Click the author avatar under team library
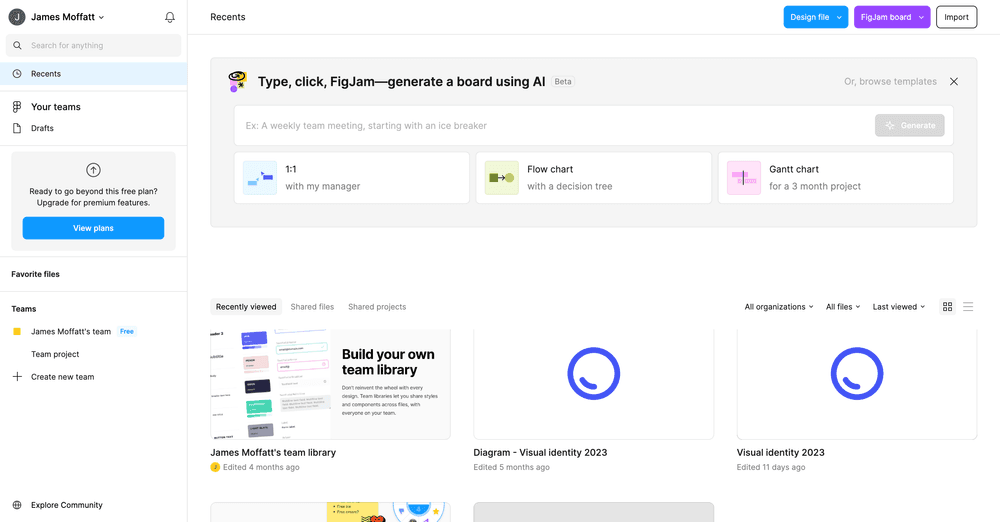1000x522 pixels. coord(215,467)
